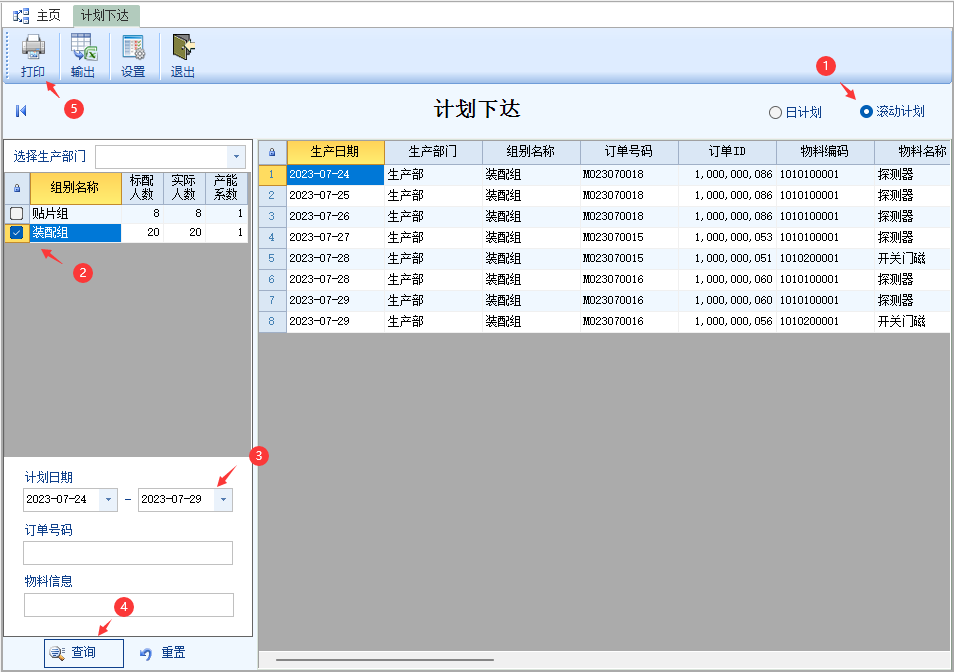Click the date cell 2023-07-25

coord(335,196)
